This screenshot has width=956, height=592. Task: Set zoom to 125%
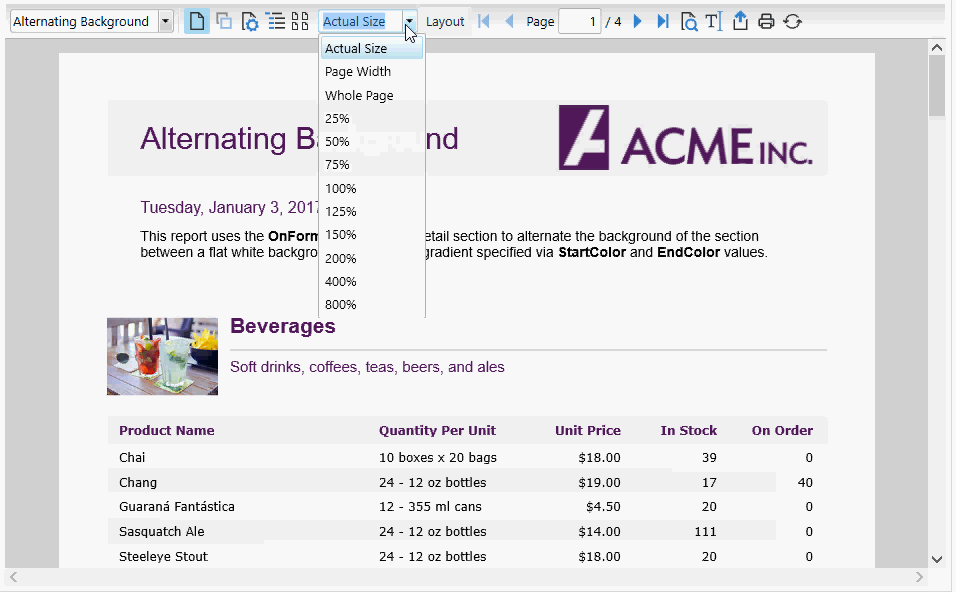pyautogui.click(x=372, y=212)
